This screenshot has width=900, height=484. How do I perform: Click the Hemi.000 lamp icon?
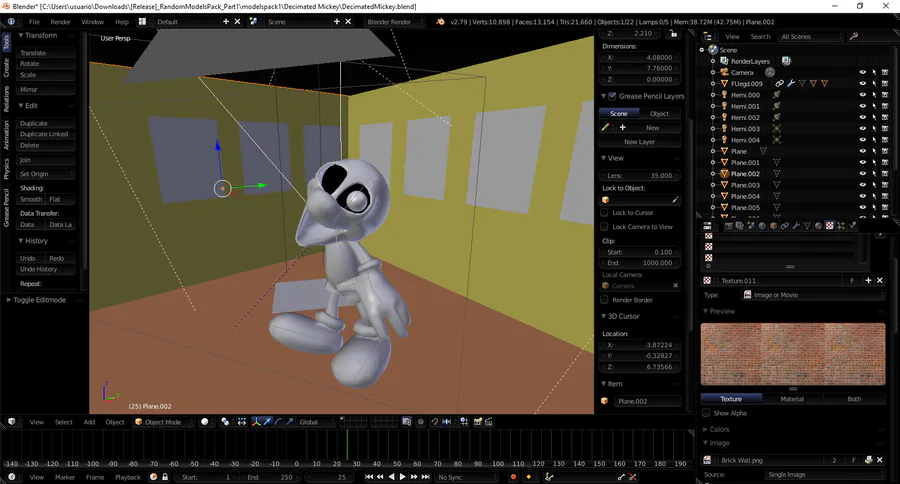724,95
